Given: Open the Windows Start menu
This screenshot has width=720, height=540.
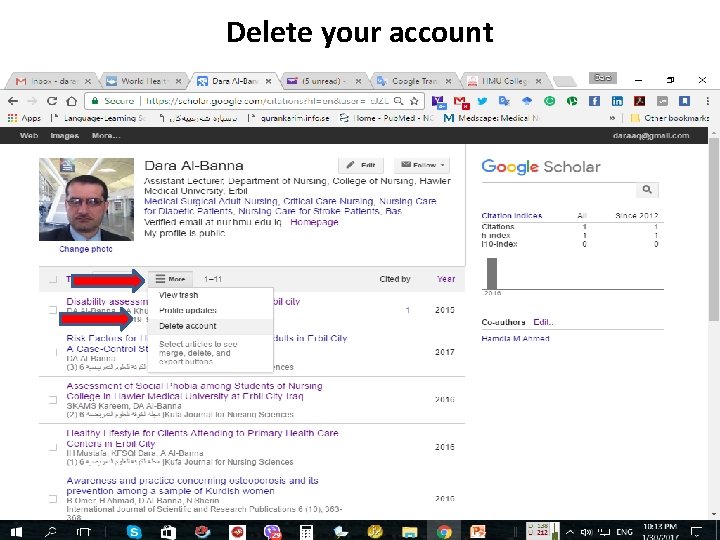Looking at the screenshot, I should (x=16, y=532).
